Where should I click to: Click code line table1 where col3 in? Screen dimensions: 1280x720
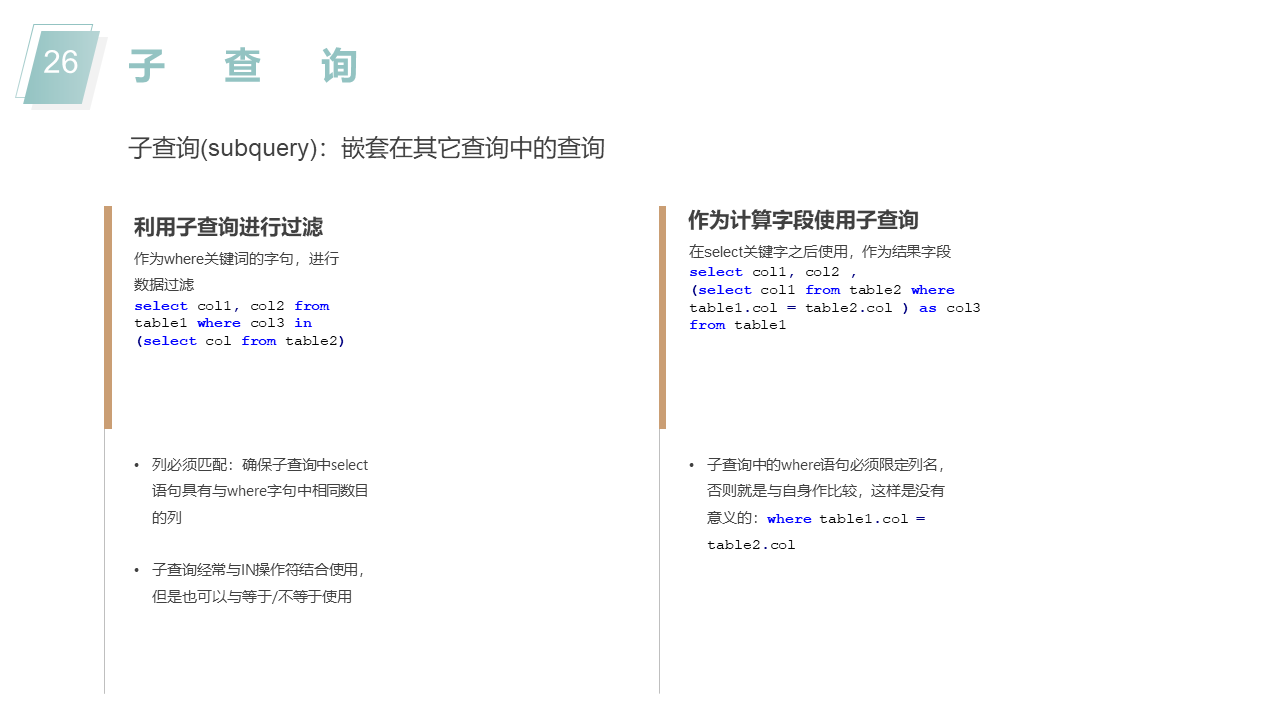pyautogui.click(x=223, y=323)
